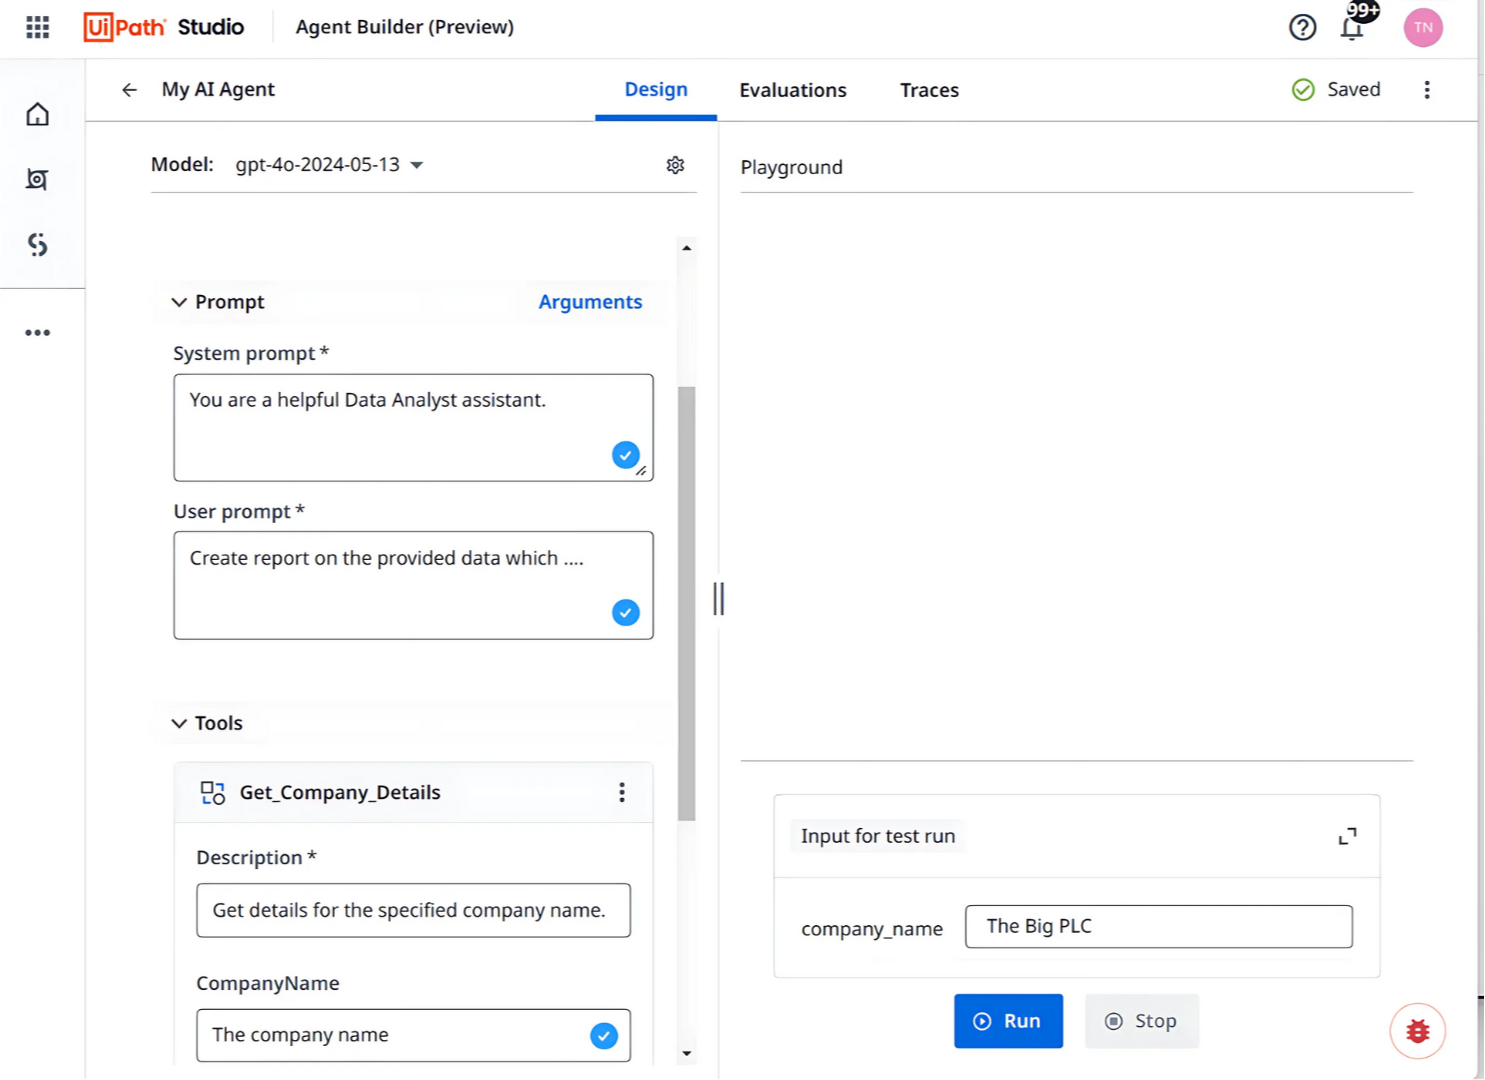The height and width of the screenshot is (1080, 1485).
Task: Click the Stop button
Action: [1141, 1021]
